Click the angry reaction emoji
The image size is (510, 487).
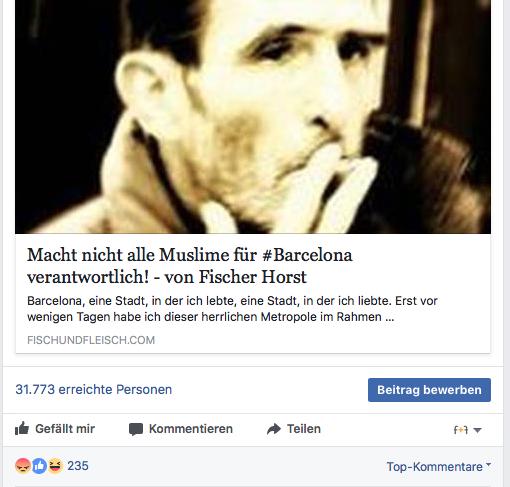pos(23,466)
